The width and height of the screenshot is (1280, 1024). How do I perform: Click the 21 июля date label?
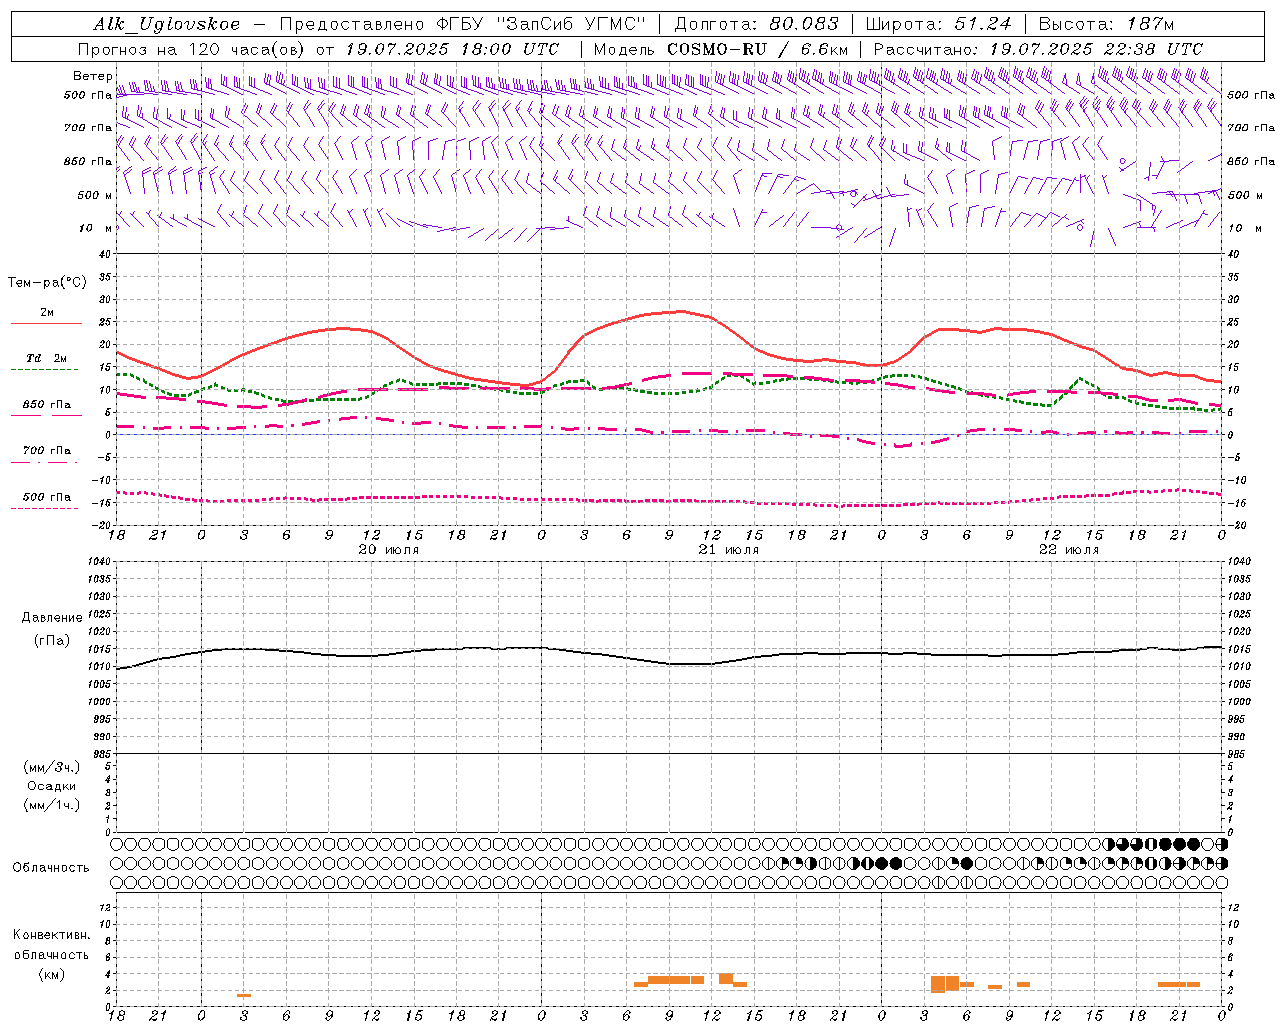(x=729, y=550)
